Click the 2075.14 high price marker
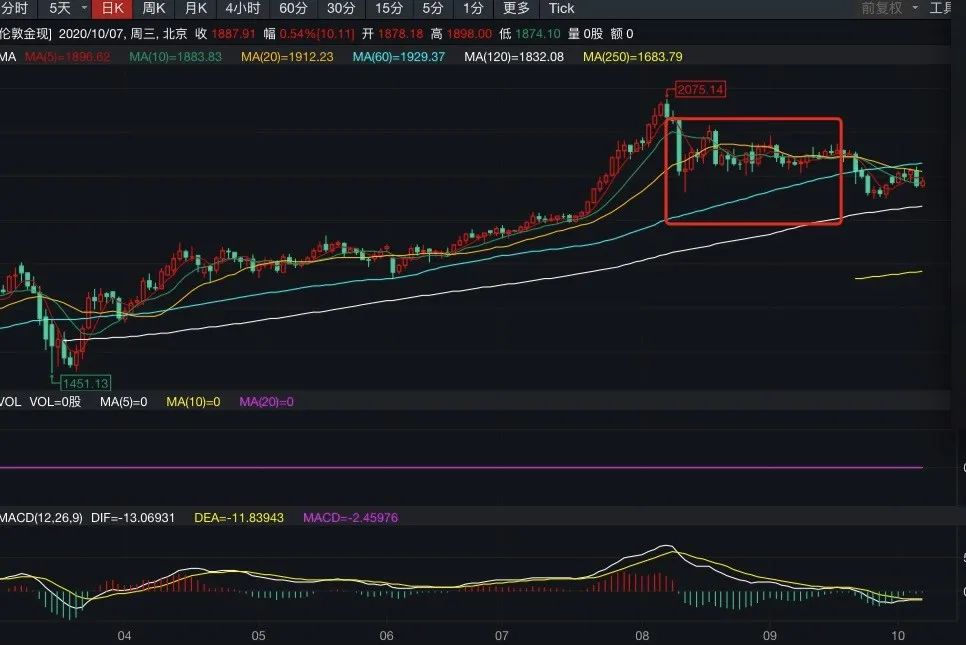The width and height of the screenshot is (966, 645). (700, 90)
